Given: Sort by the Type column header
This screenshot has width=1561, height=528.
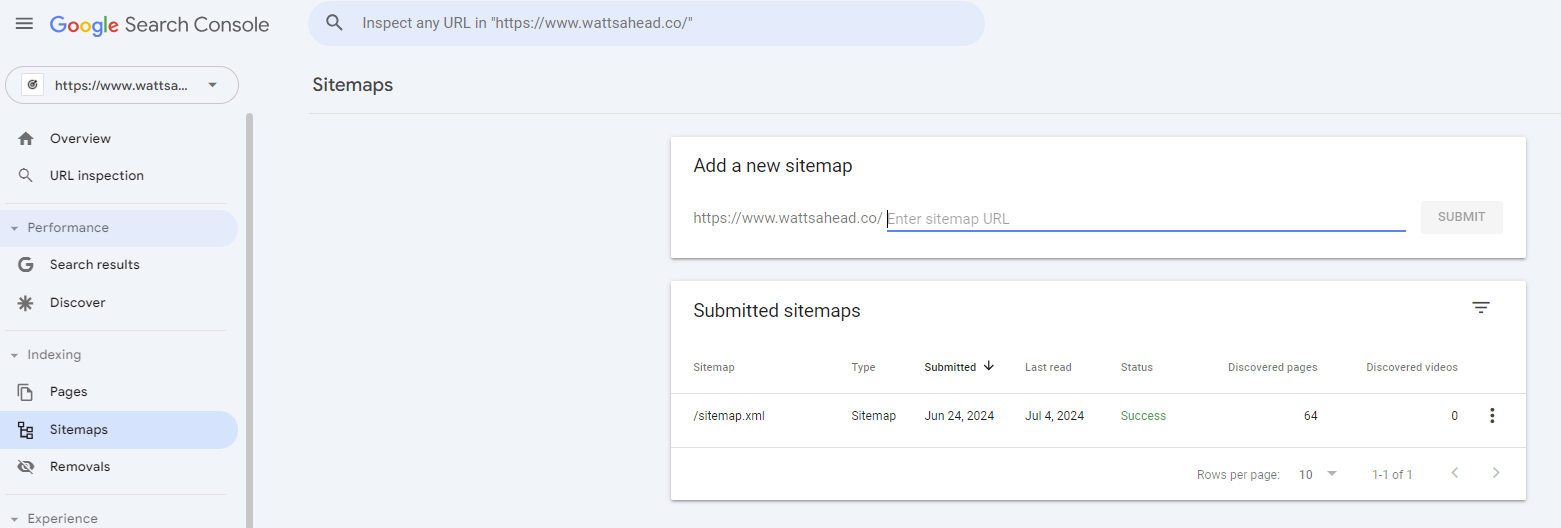Looking at the screenshot, I should (863, 367).
